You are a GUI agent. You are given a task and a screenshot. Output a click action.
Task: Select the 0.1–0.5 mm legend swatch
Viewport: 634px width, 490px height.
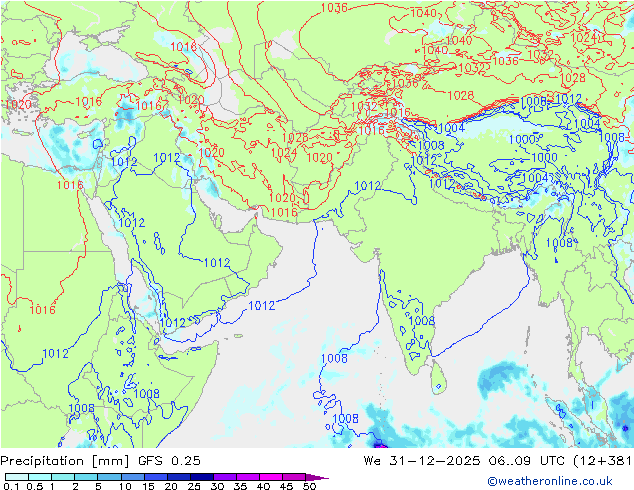(x=17, y=477)
